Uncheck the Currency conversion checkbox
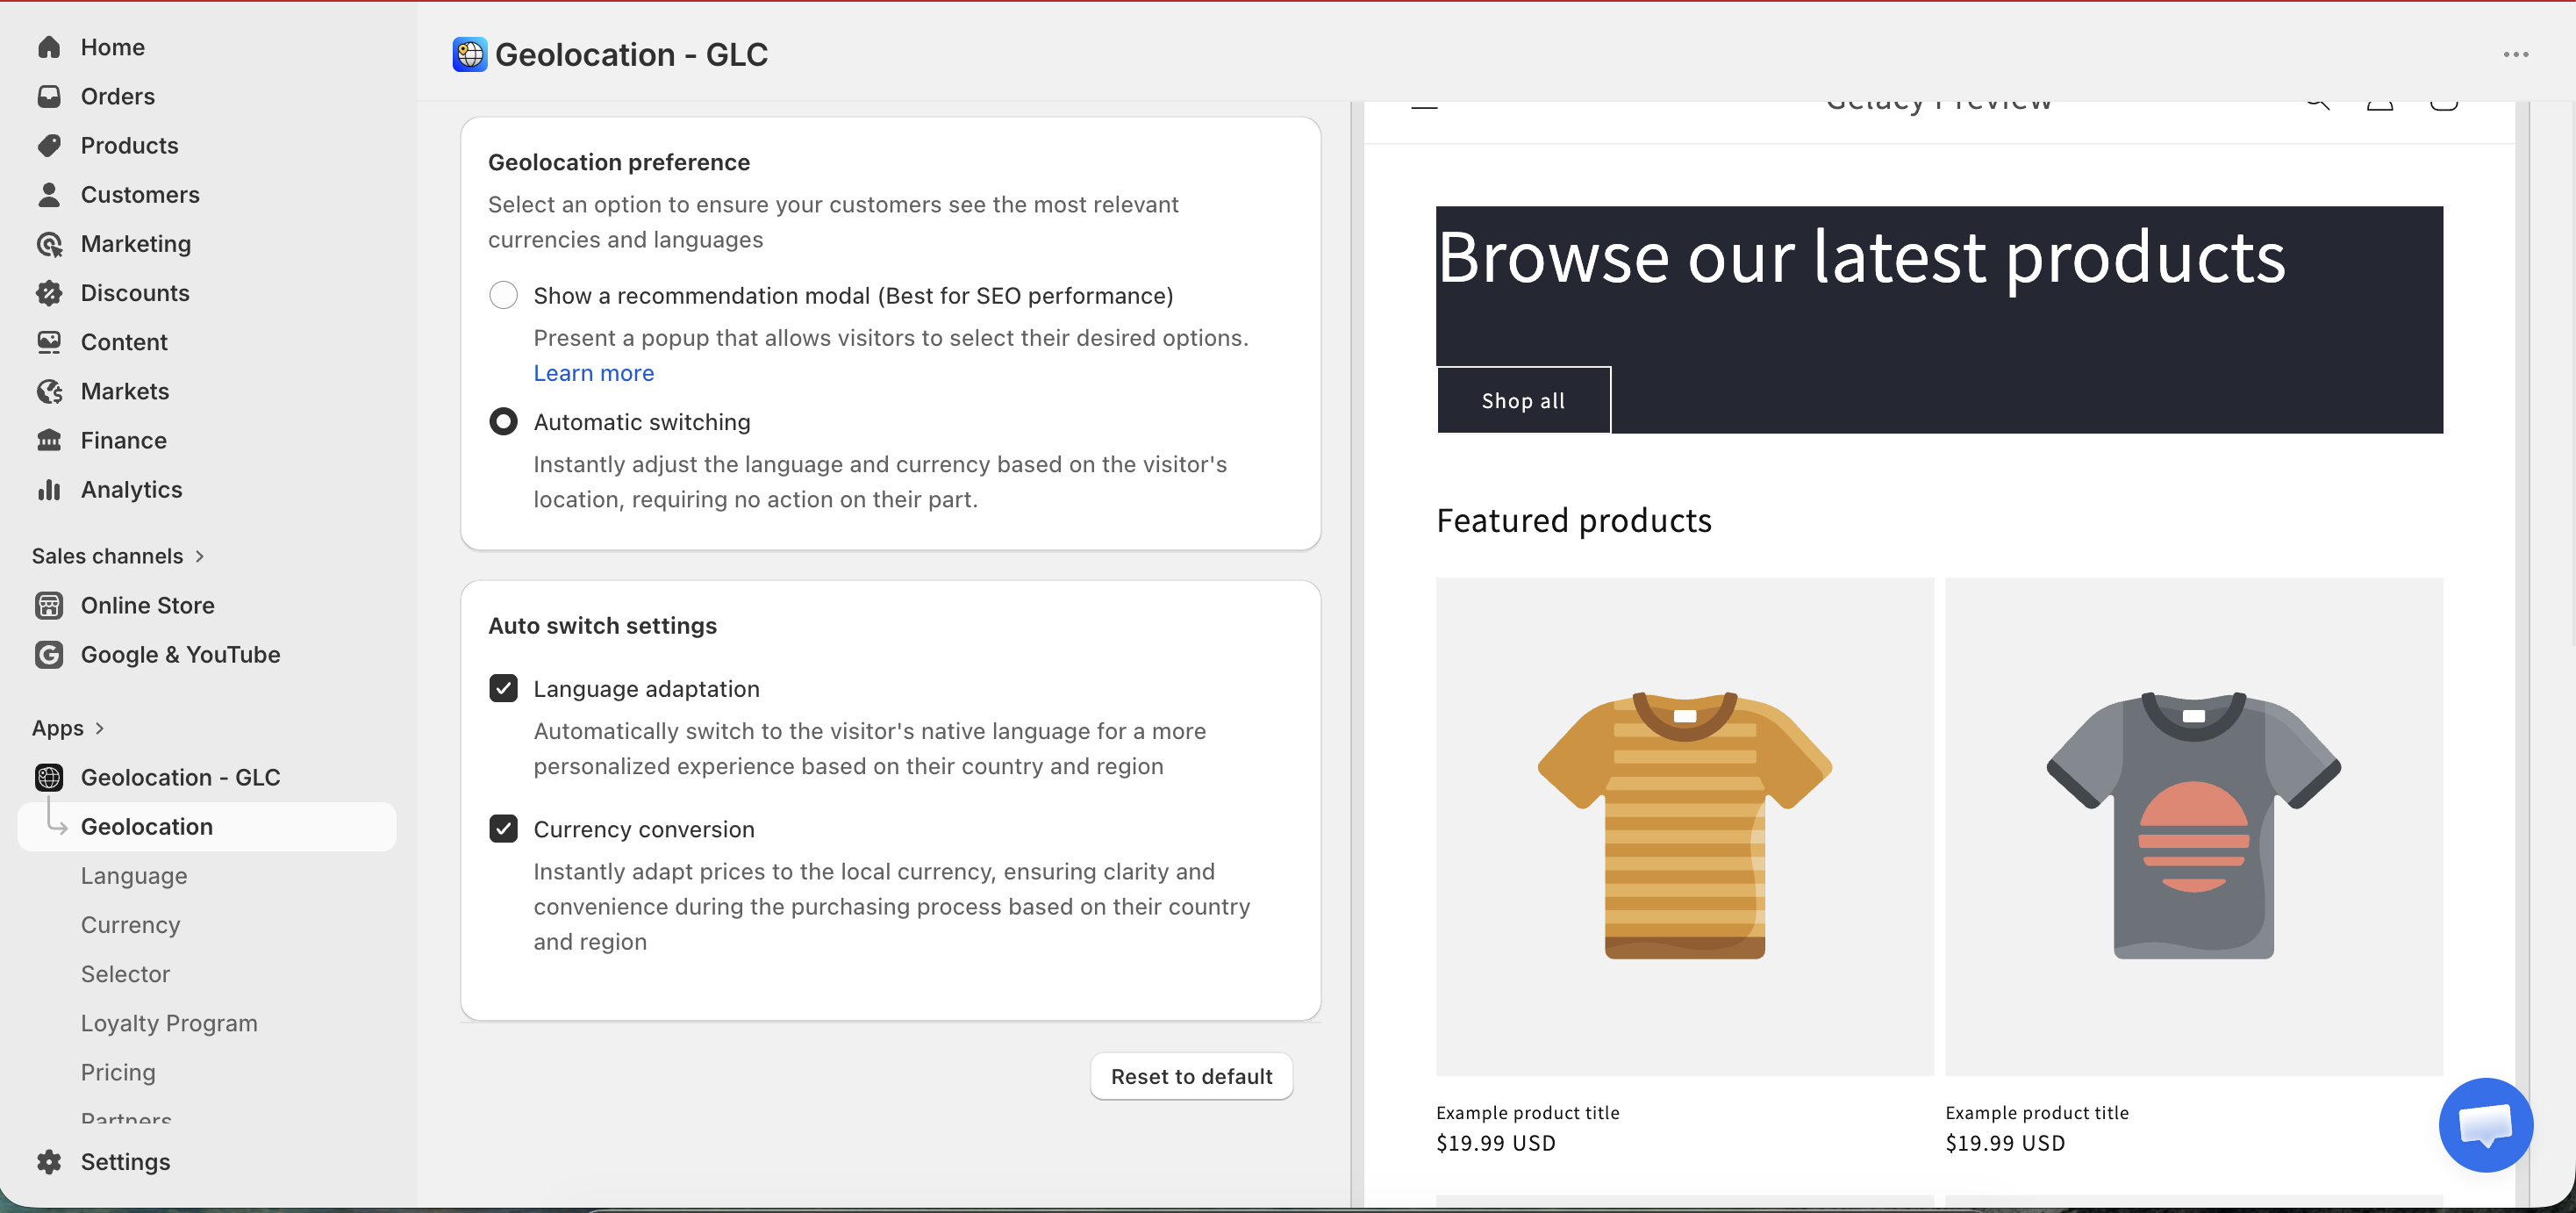This screenshot has height=1213, width=2576. pyautogui.click(x=503, y=828)
